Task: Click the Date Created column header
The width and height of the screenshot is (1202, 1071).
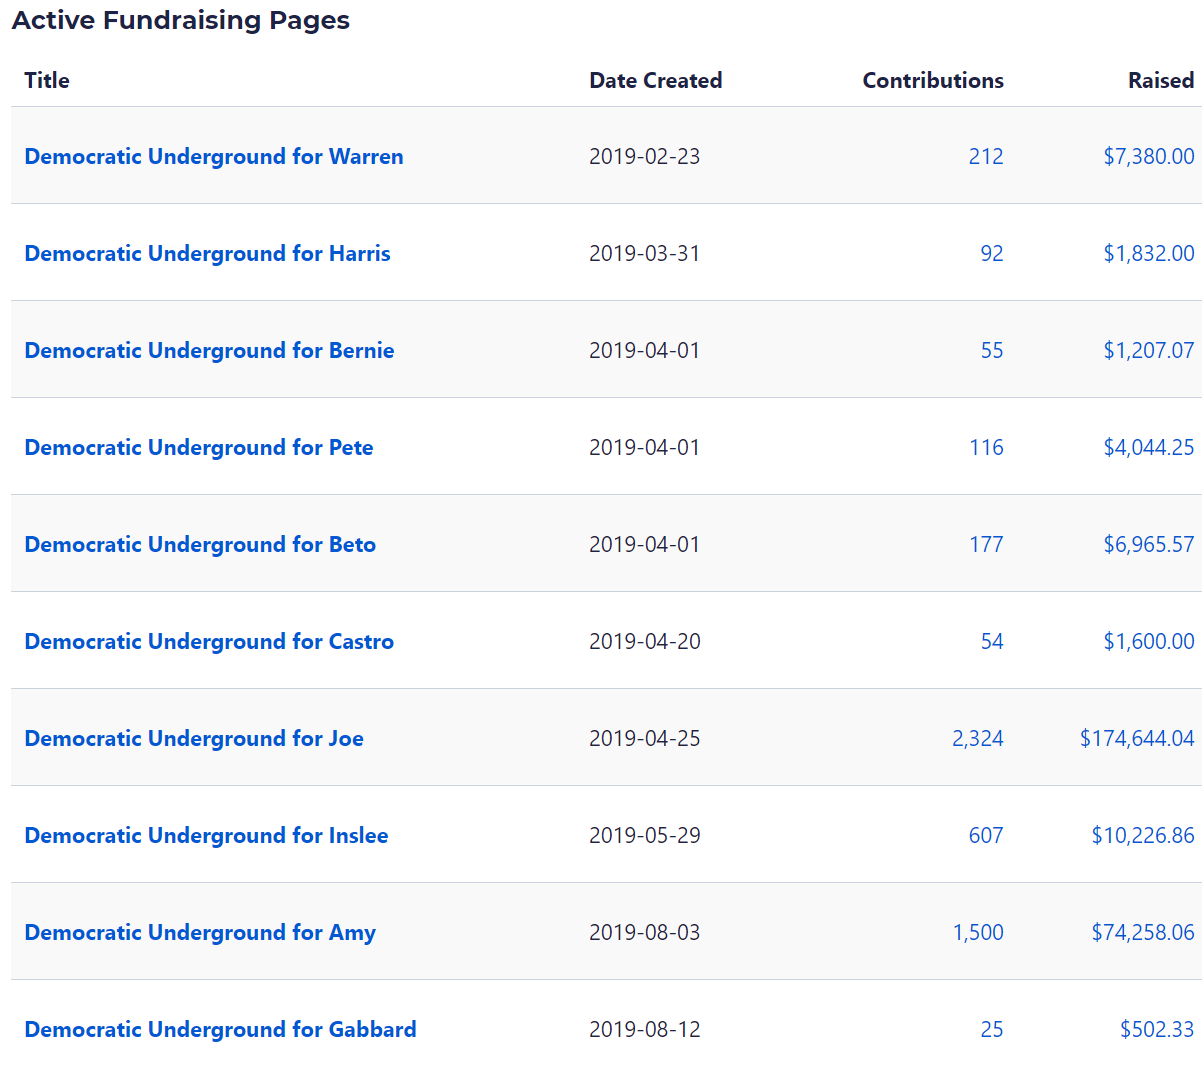Action: pos(655,80)
